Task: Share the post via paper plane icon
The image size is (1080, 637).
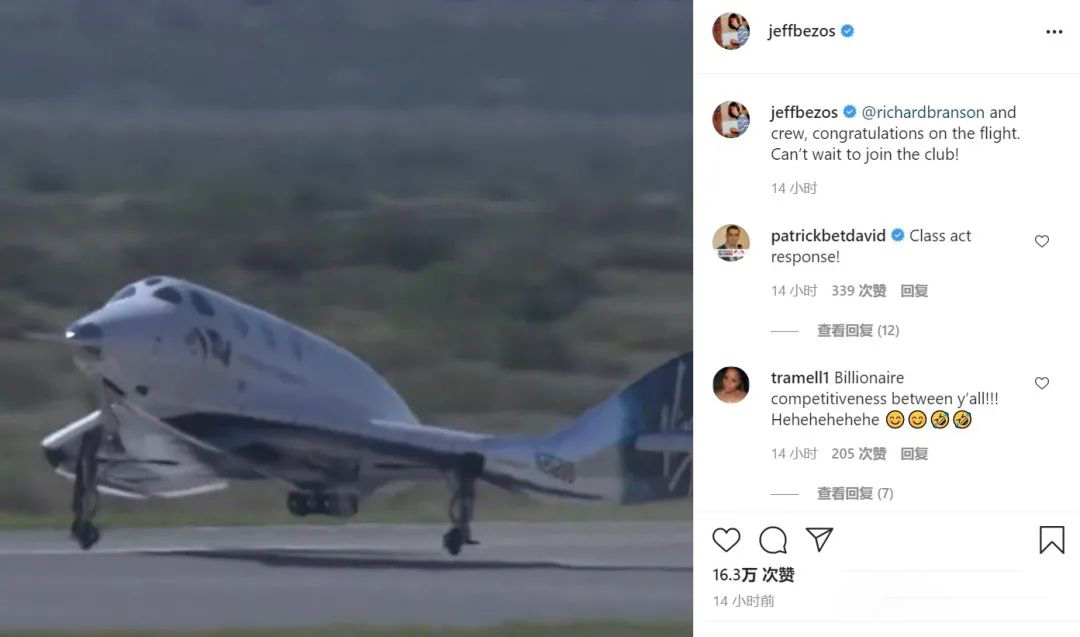Action: click(820, 539)
